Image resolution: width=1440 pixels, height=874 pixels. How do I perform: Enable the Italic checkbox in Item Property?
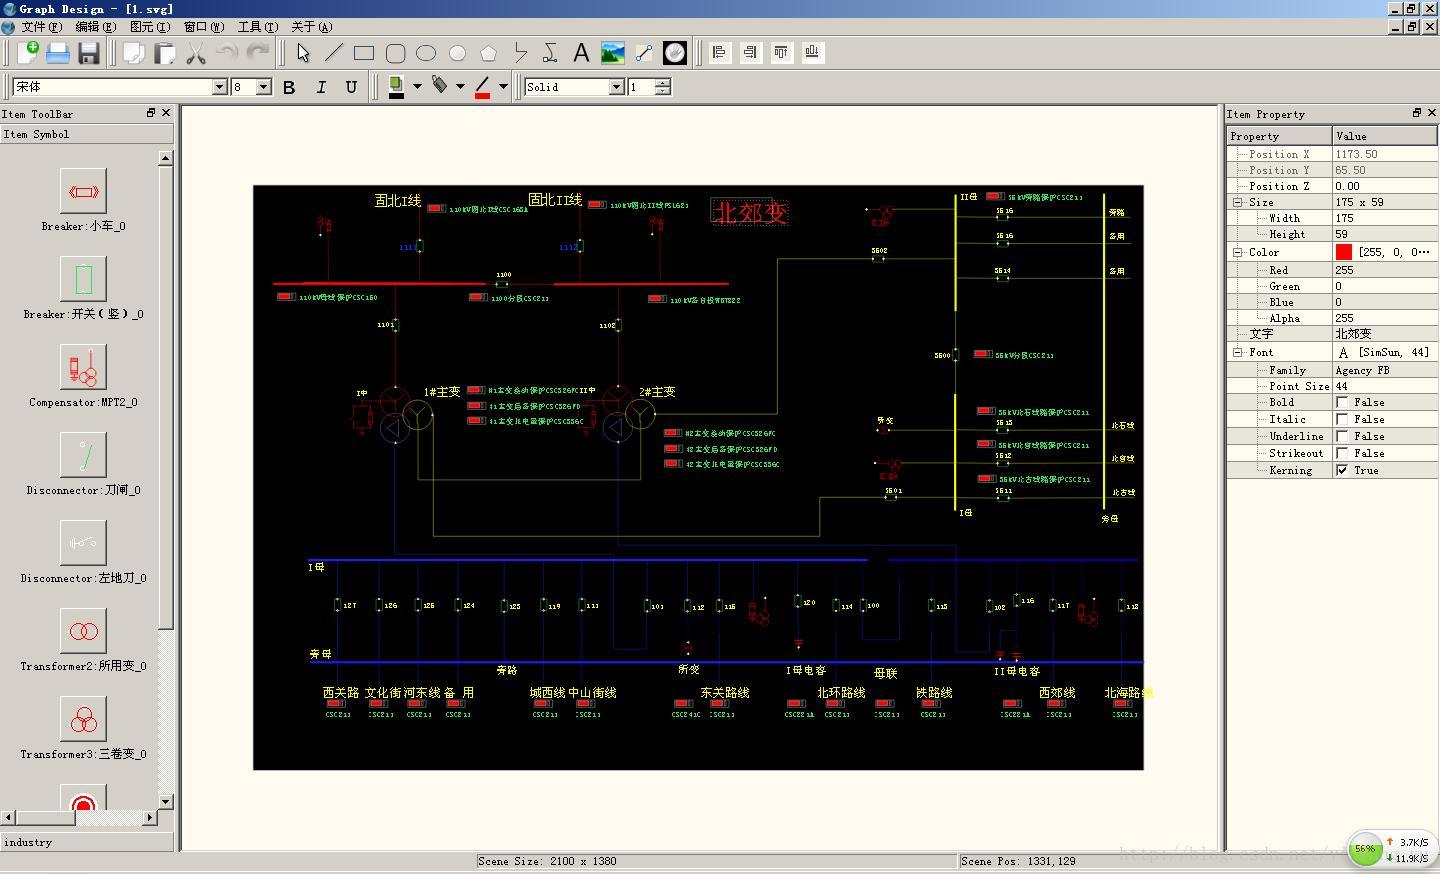click(1342, 419)
